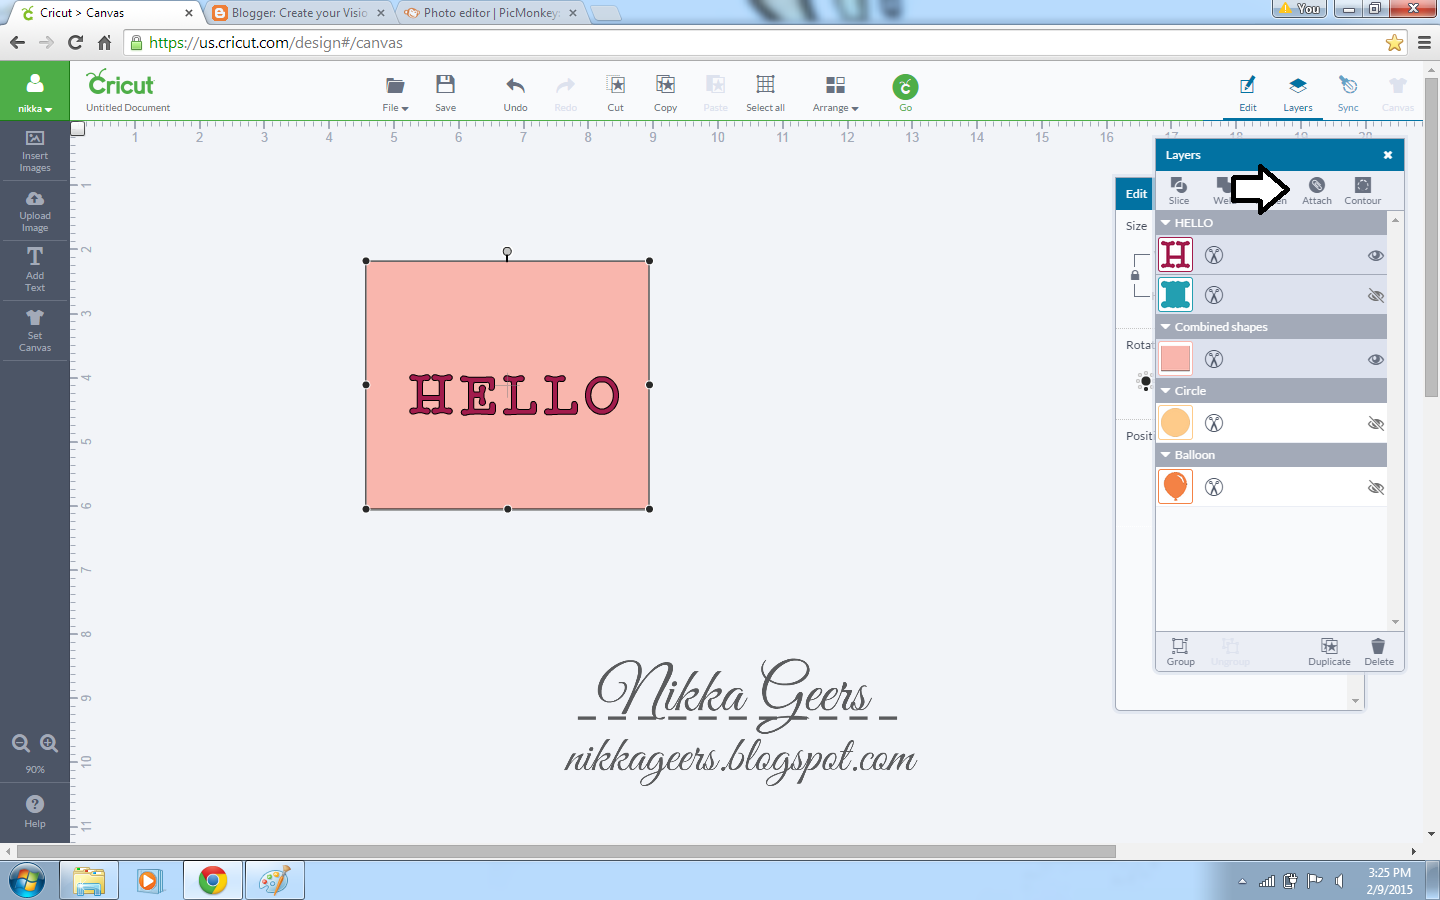Show the Balloon layer

1376,487
